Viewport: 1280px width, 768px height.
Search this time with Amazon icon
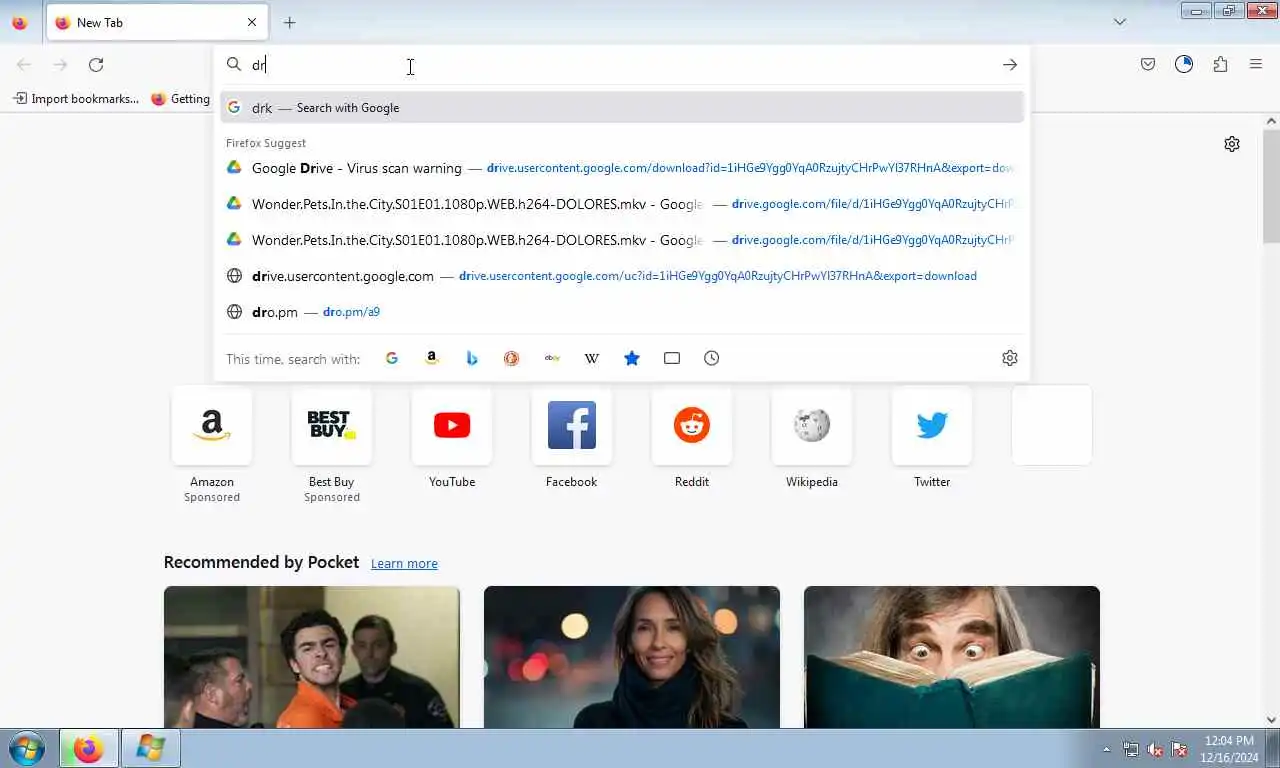[432, 358]
